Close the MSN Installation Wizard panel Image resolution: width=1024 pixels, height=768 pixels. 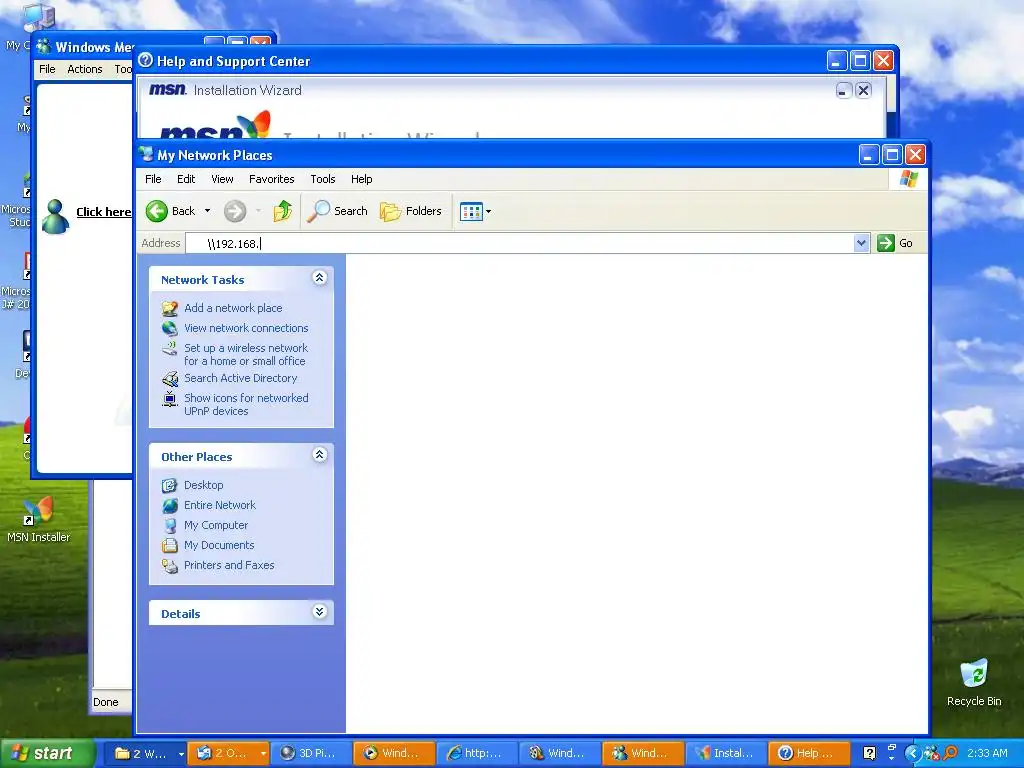[x=863, y=91]
